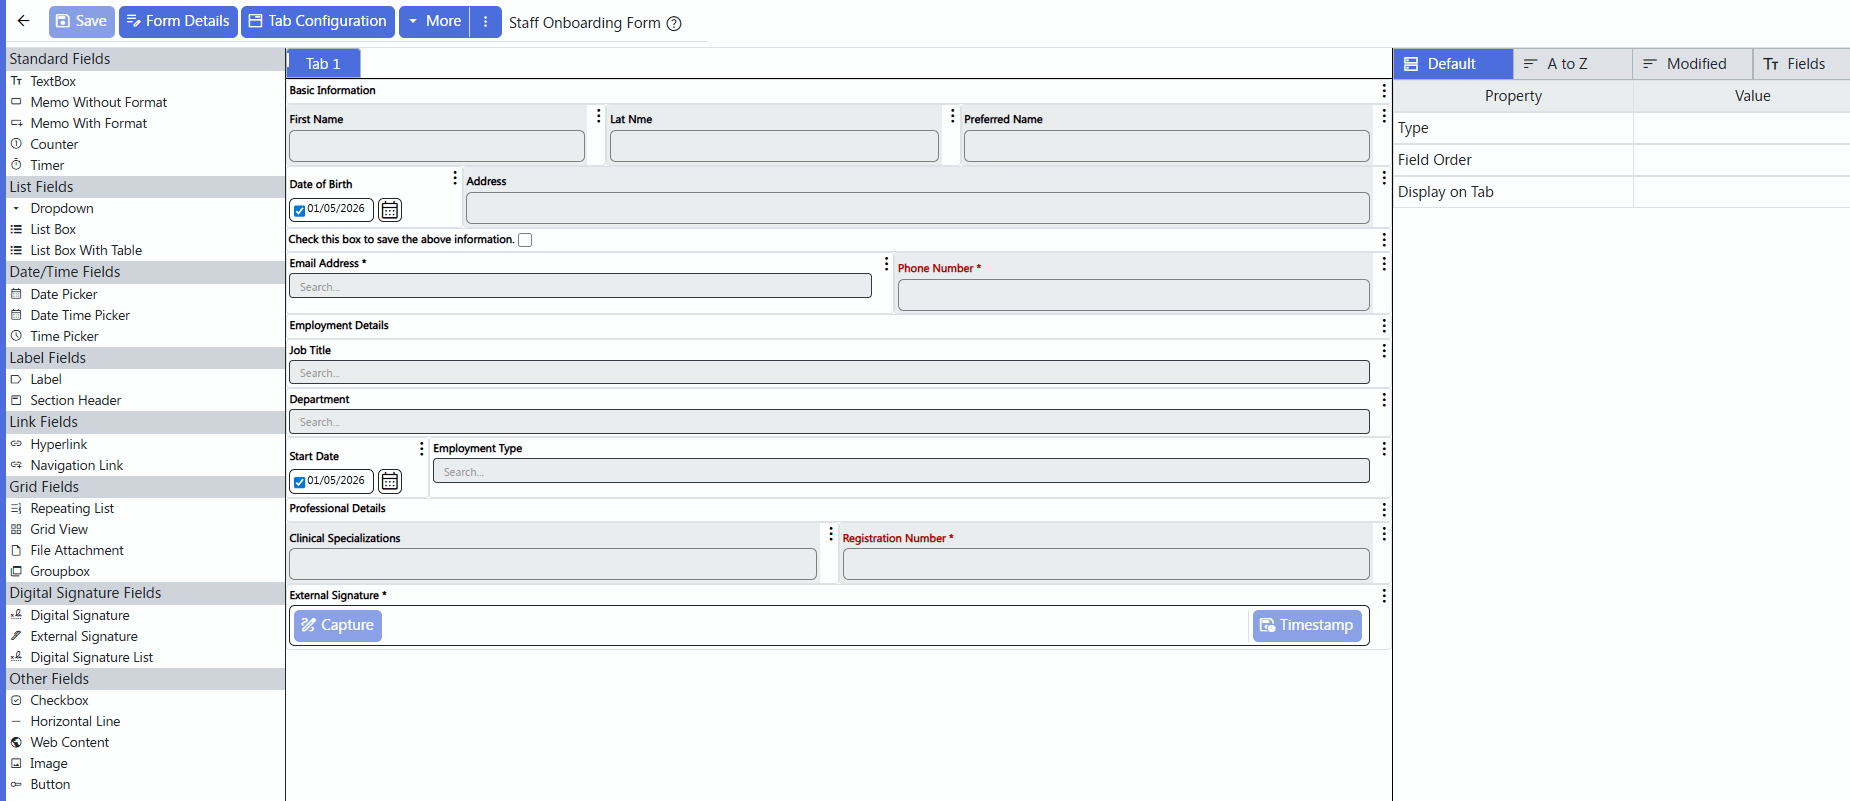Pick the Button field type

click(50, 784)
